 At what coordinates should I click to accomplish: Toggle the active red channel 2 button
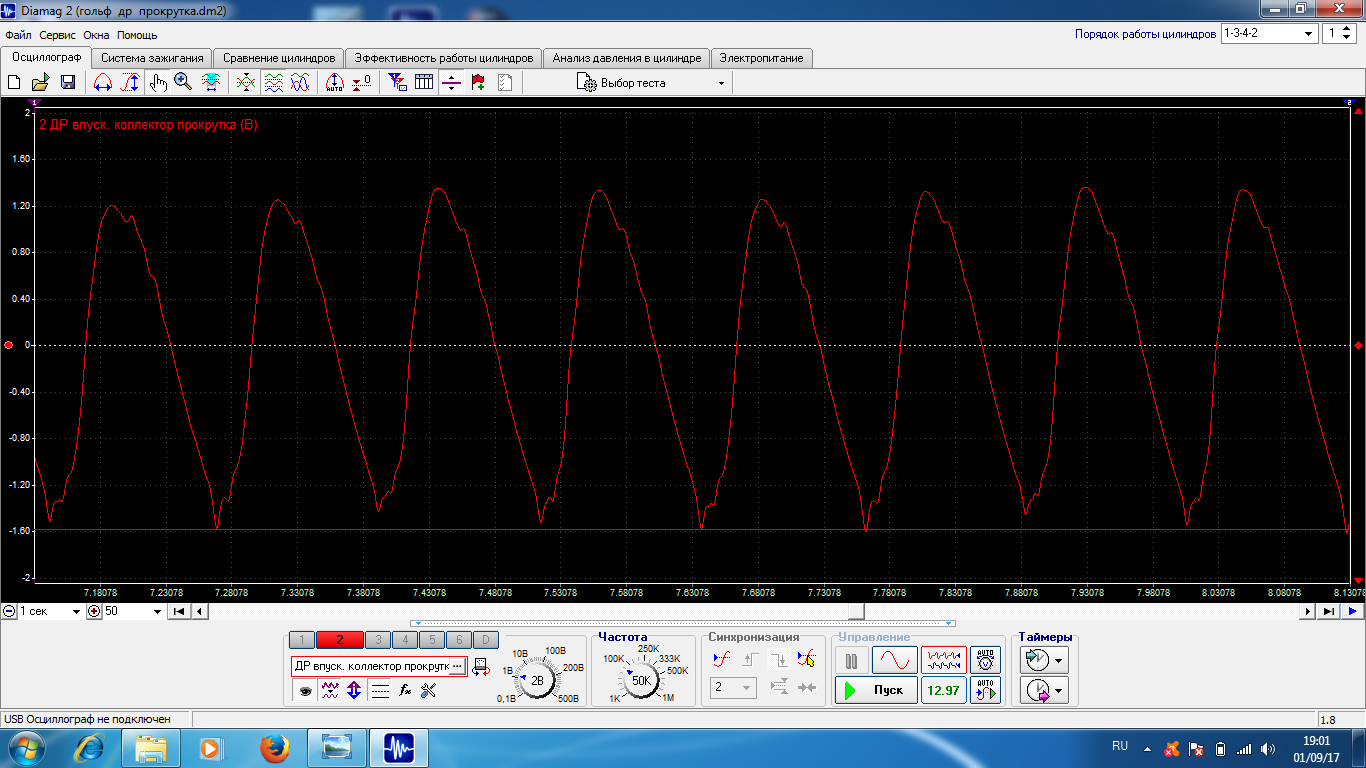(x=339, y=640)
